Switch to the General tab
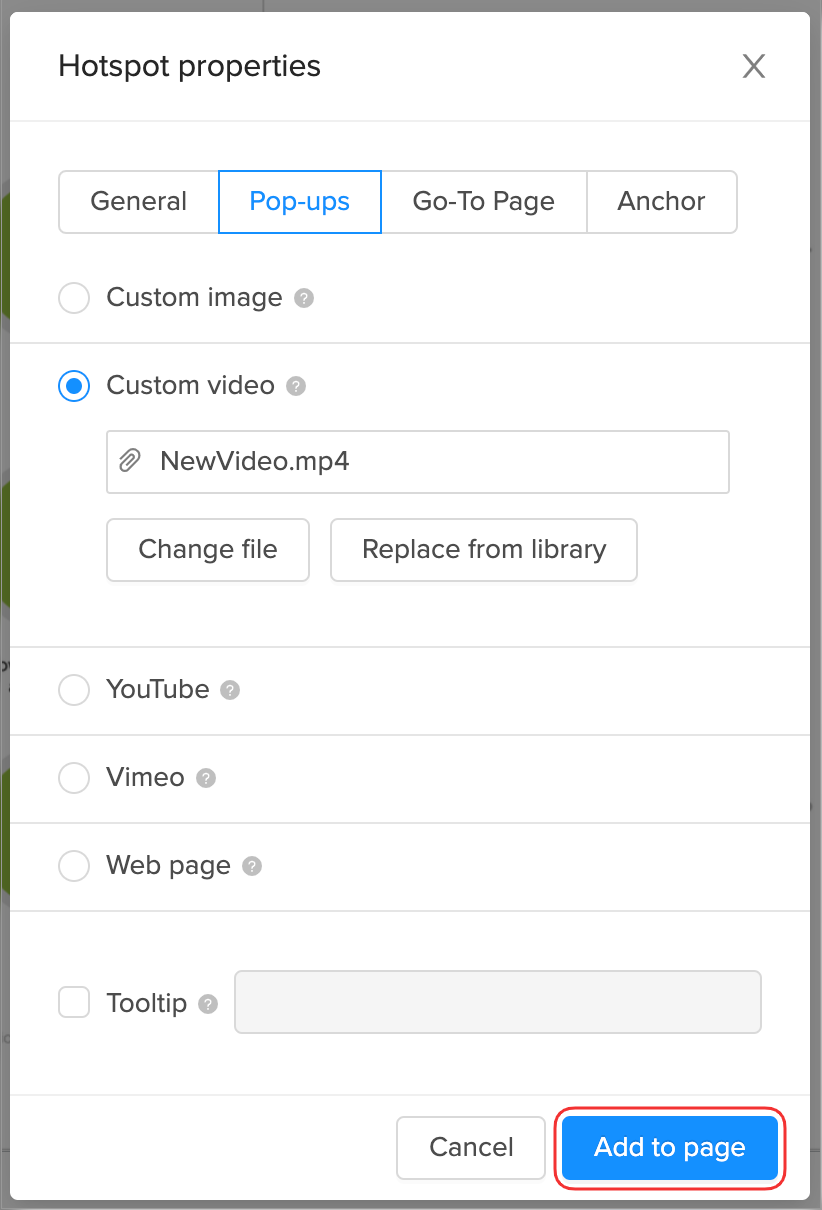 pyautogui.click(x=138, y=202)
